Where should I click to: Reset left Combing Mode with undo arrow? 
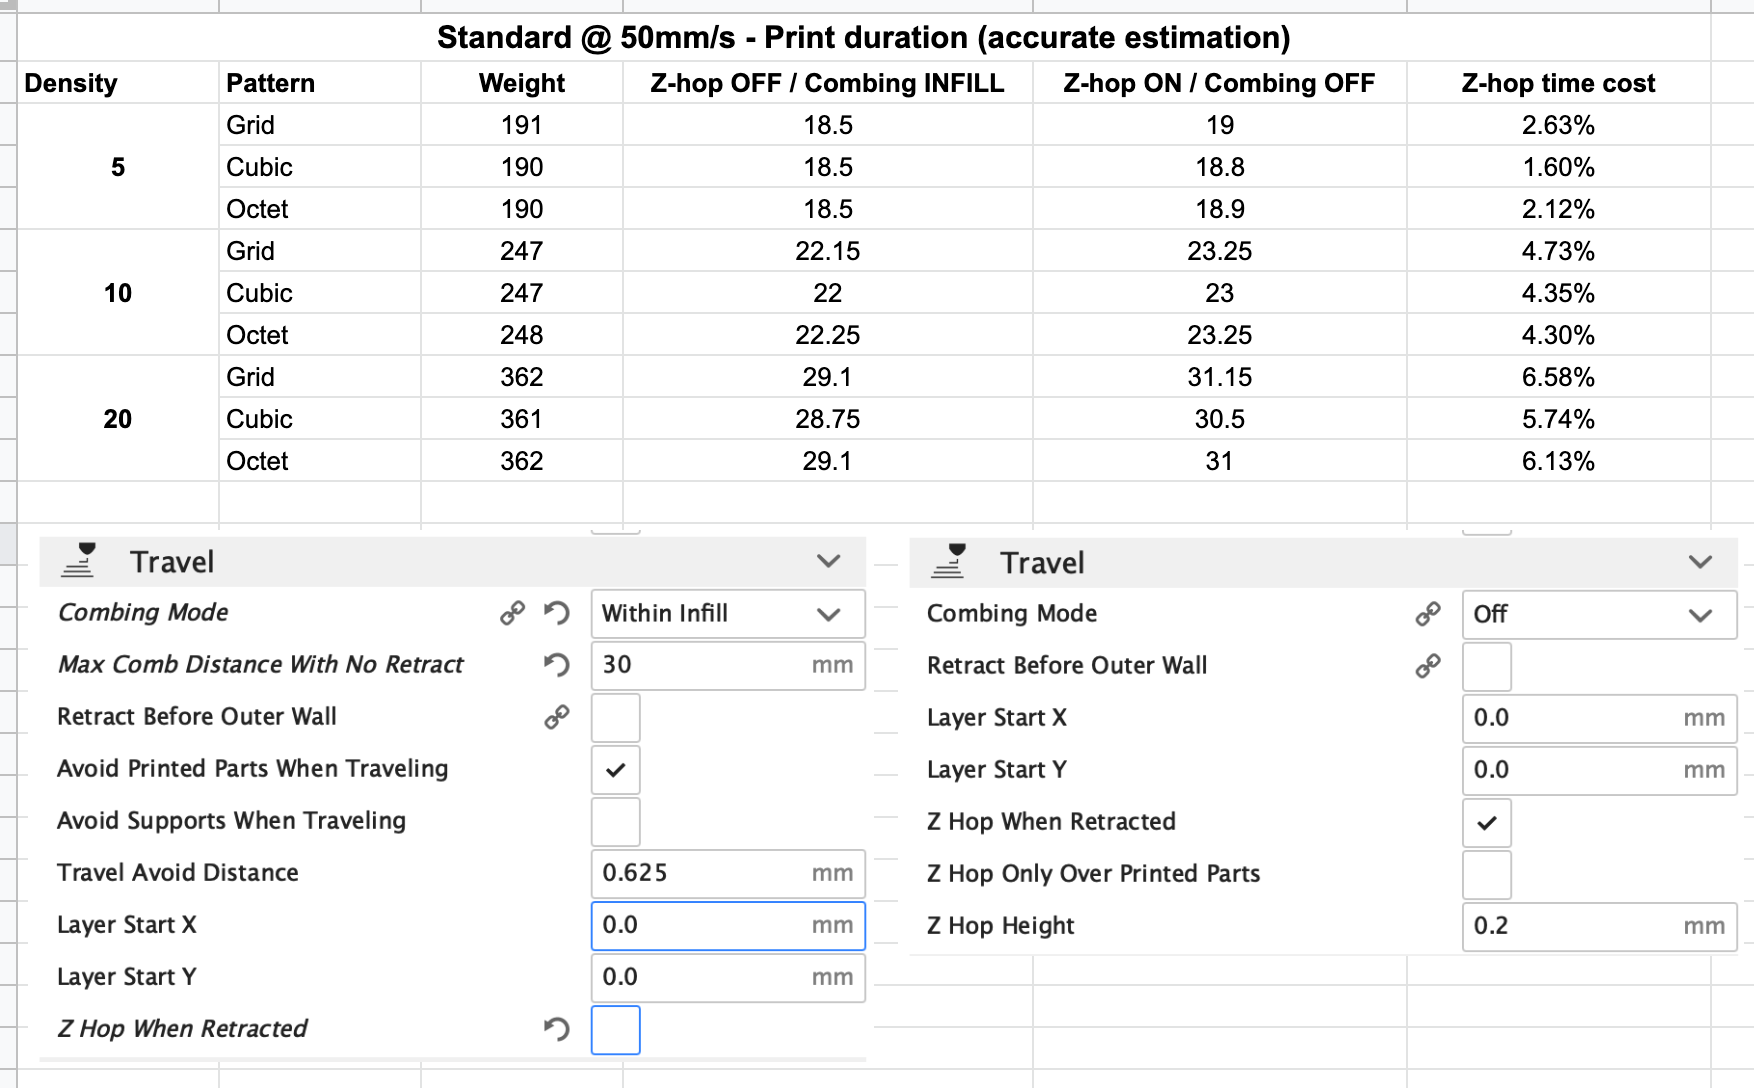(x=557, y=613)
